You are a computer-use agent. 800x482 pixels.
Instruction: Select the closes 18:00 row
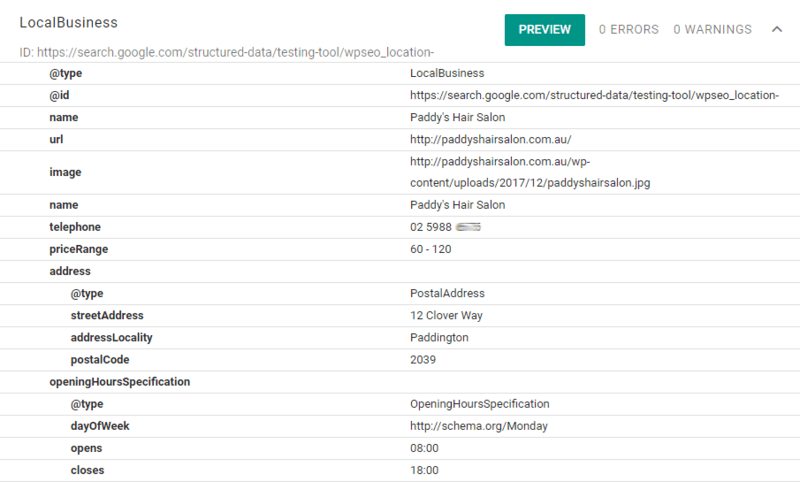400,470
